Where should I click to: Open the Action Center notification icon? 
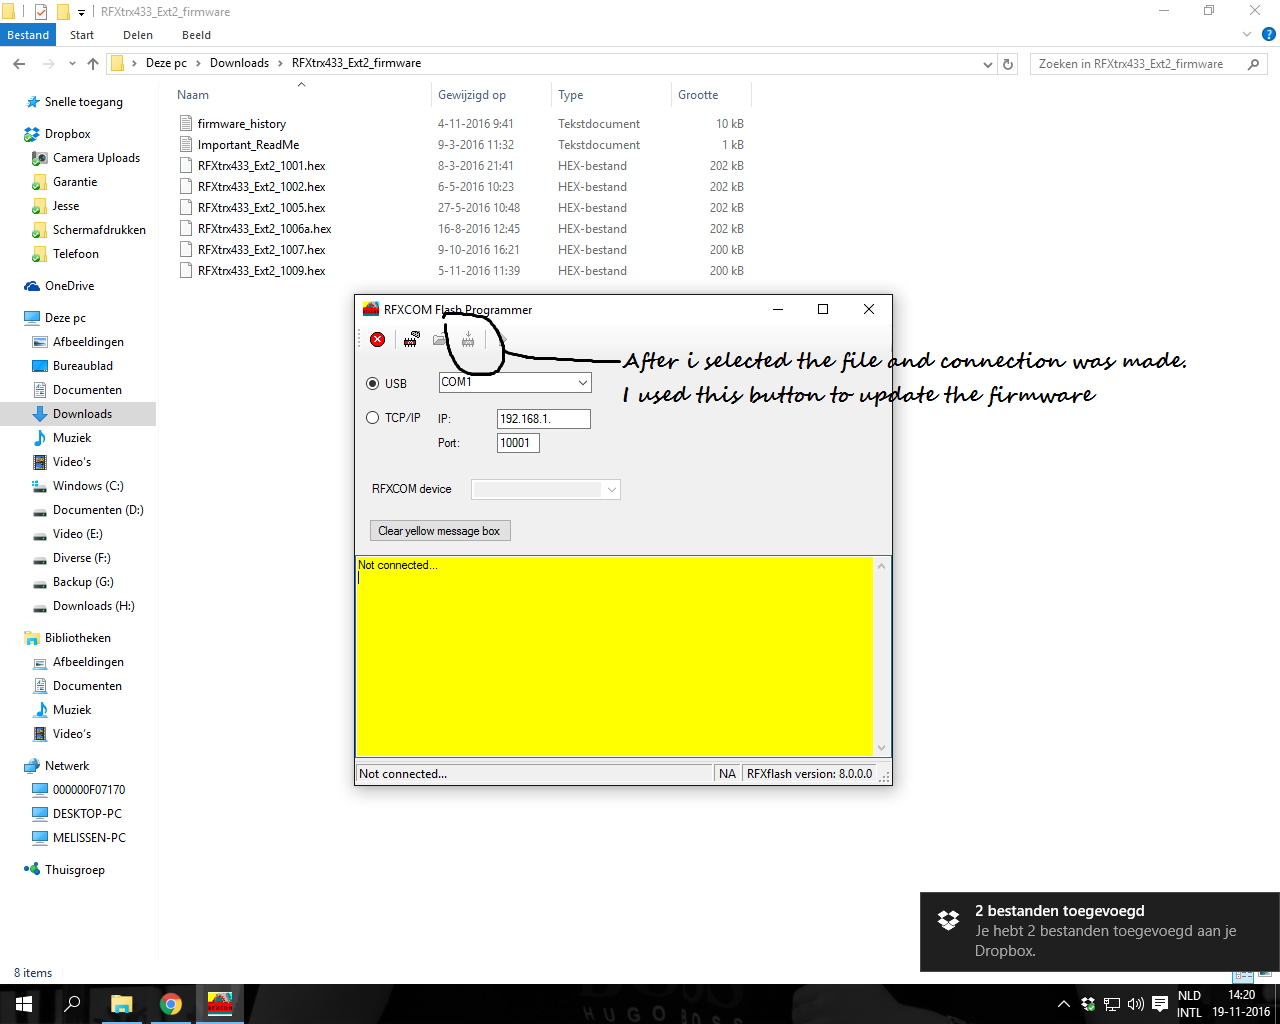(1160, 1004)
